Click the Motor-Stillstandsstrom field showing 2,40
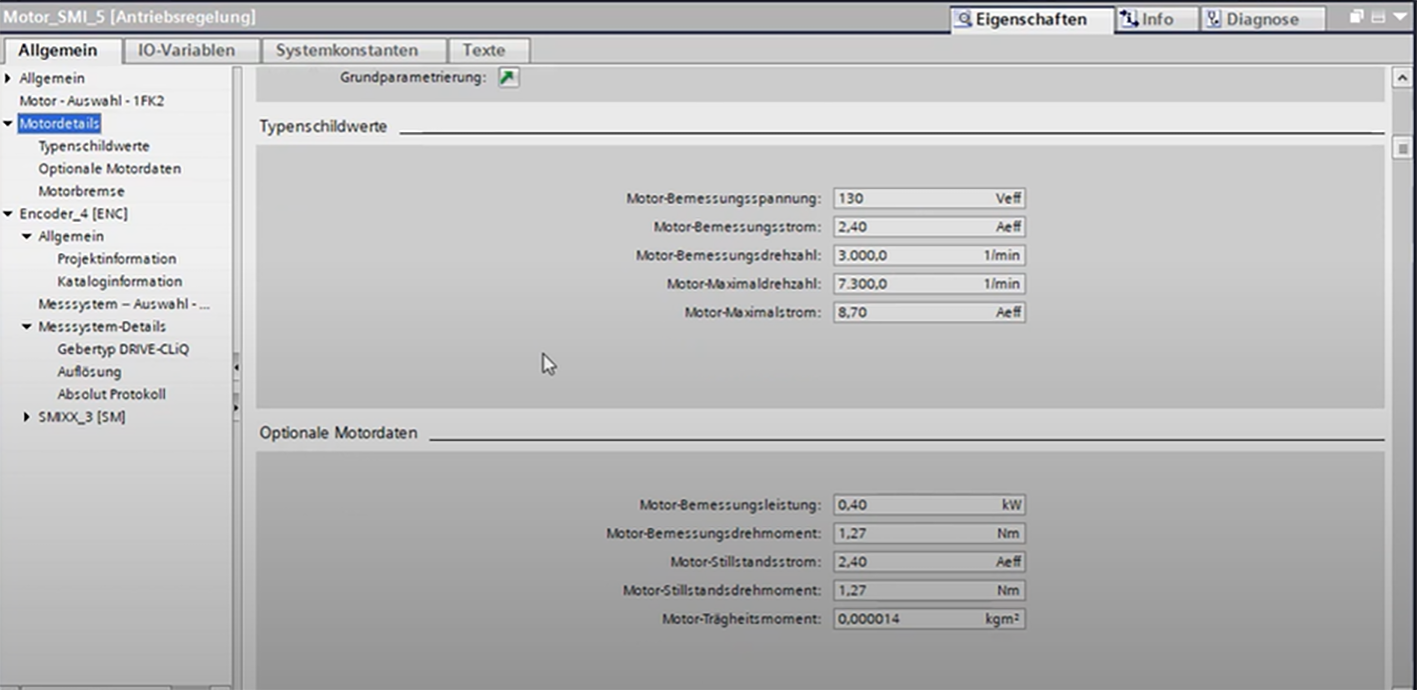The image size is (1417, 690). point(929,562)
